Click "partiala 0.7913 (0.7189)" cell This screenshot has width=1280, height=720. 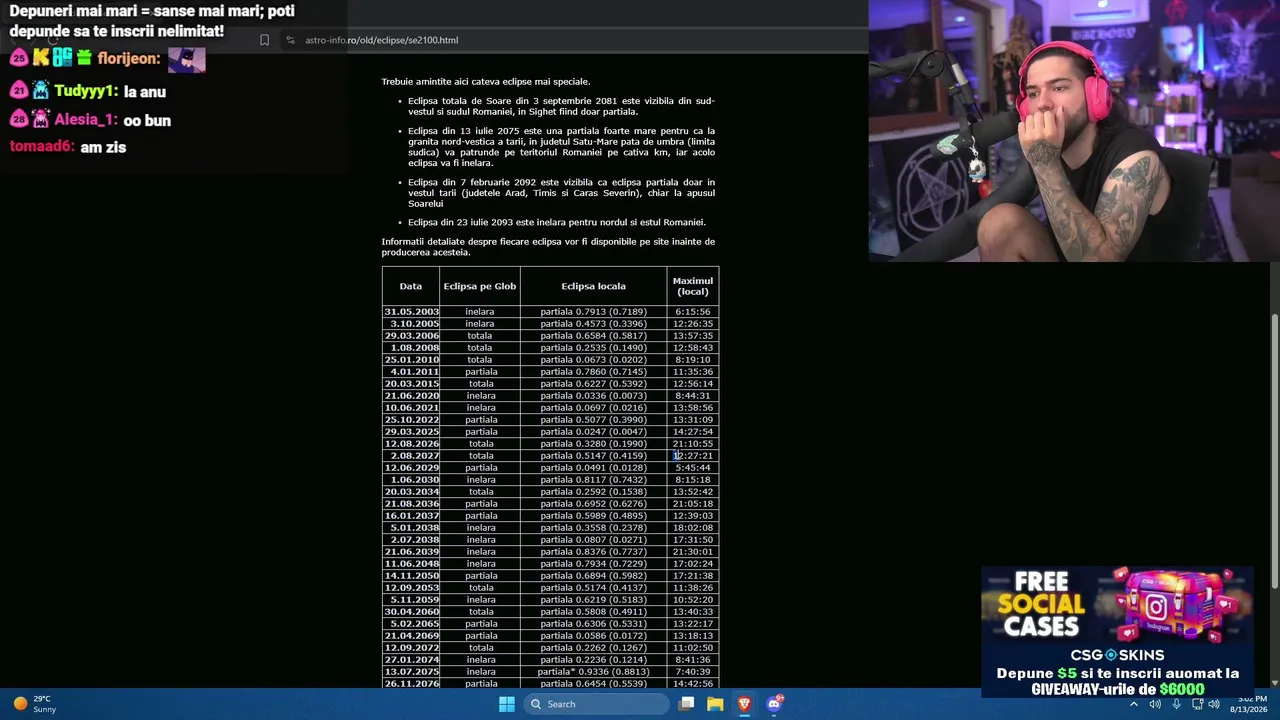click(x=593, y=312)
